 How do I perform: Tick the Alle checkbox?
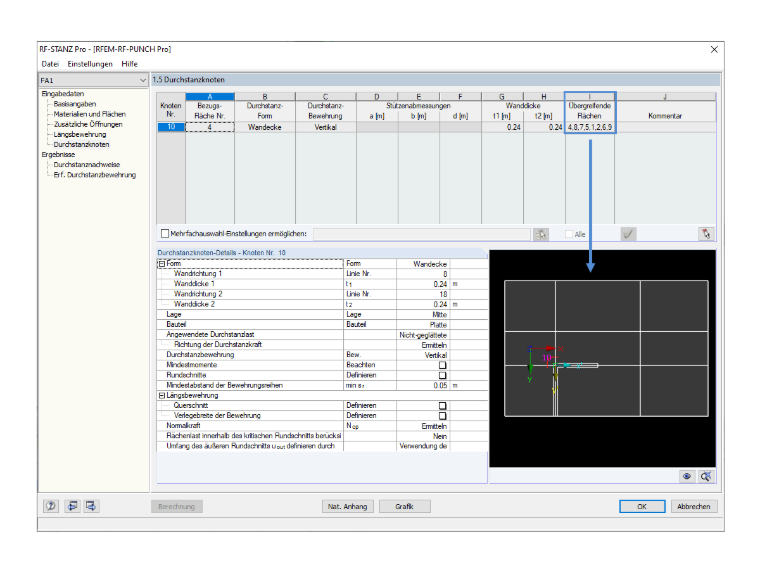pos(569,234)
